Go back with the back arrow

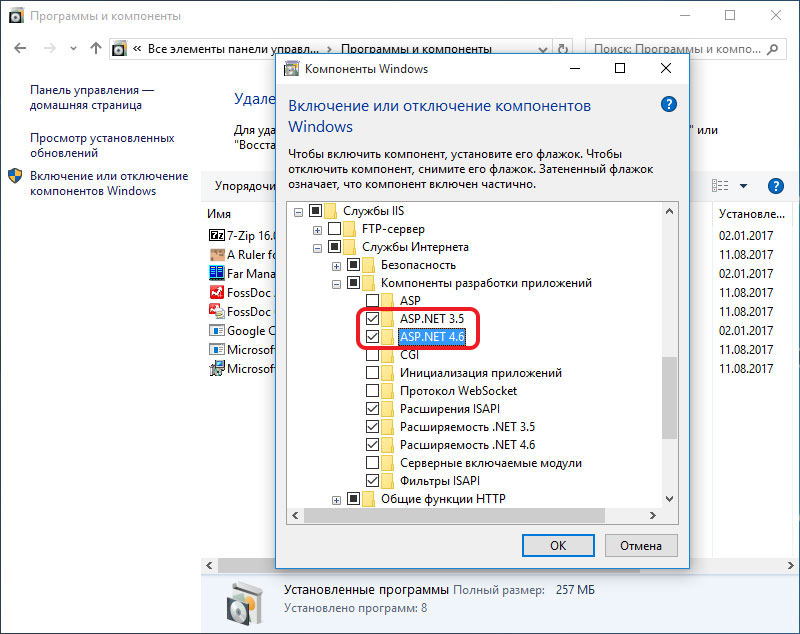[20, 48]
